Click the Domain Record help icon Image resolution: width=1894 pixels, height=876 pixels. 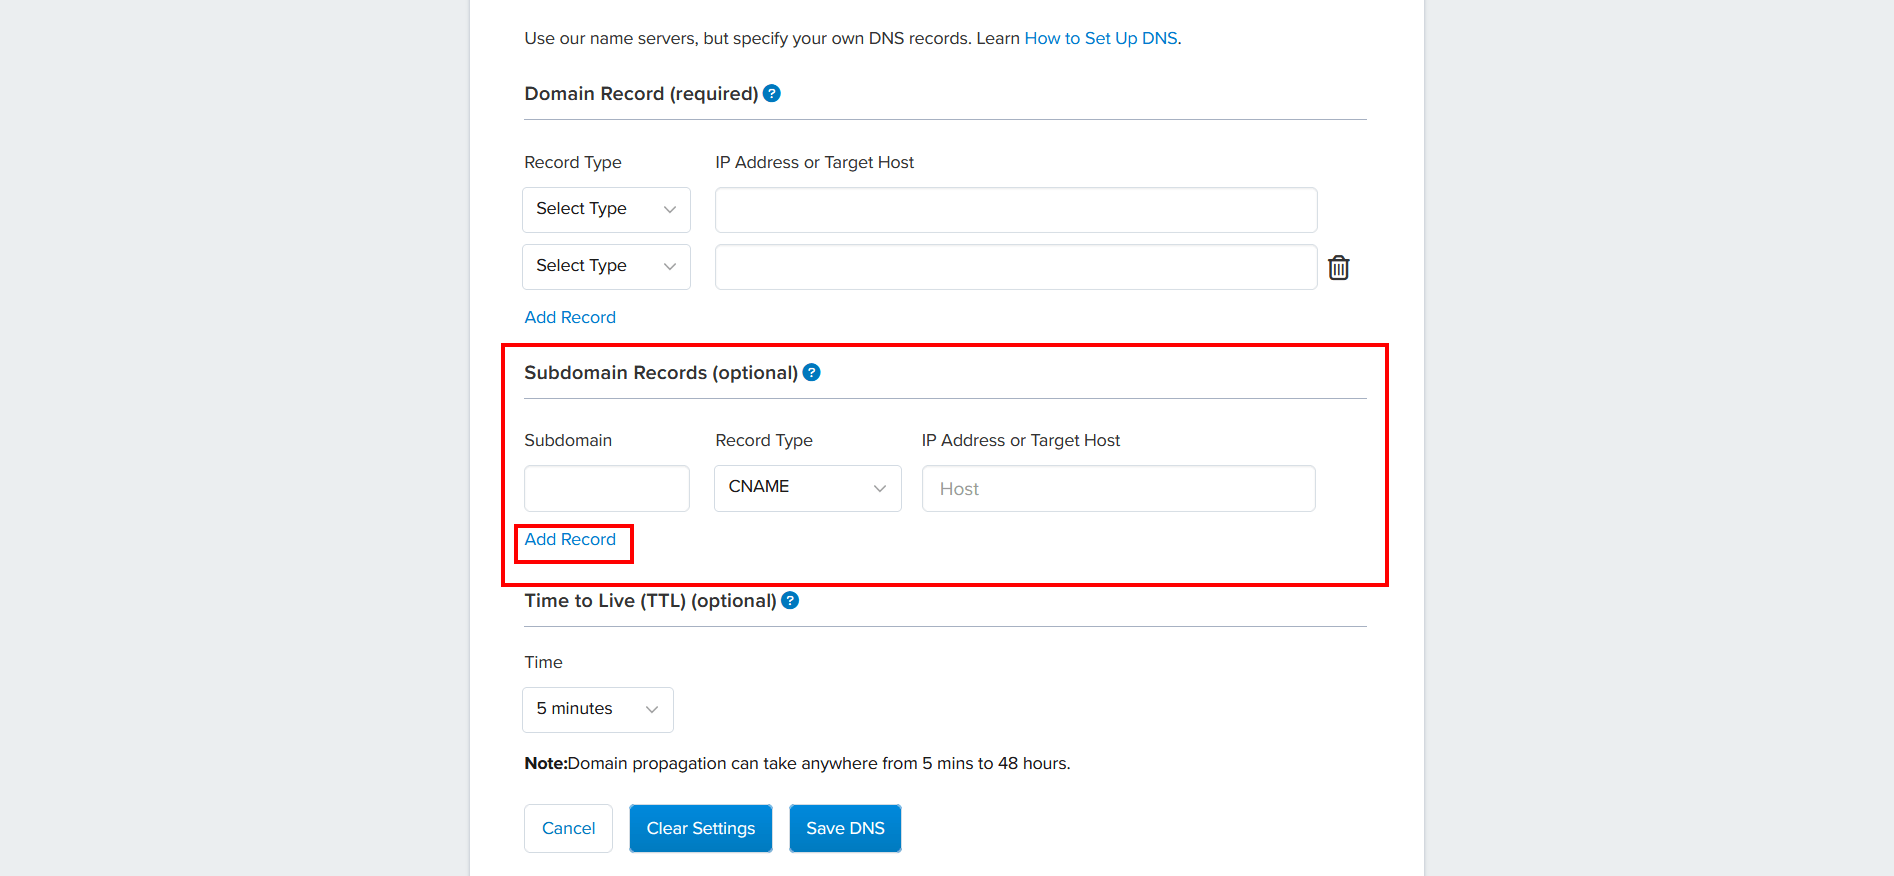[x=772, y=93]
